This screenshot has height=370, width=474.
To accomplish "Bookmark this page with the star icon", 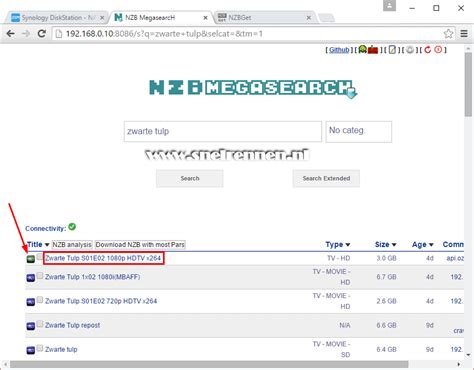I will click(x=448, y=34).
